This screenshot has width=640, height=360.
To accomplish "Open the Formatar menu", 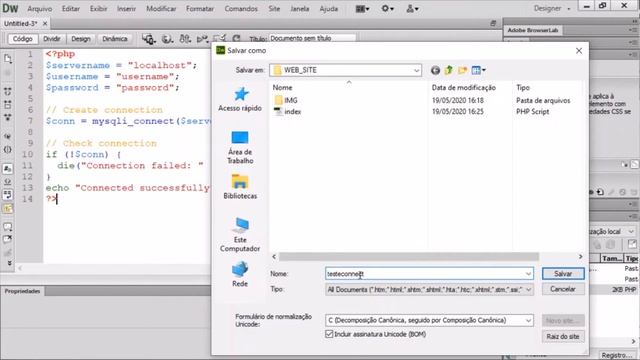I will coord(200,9).
